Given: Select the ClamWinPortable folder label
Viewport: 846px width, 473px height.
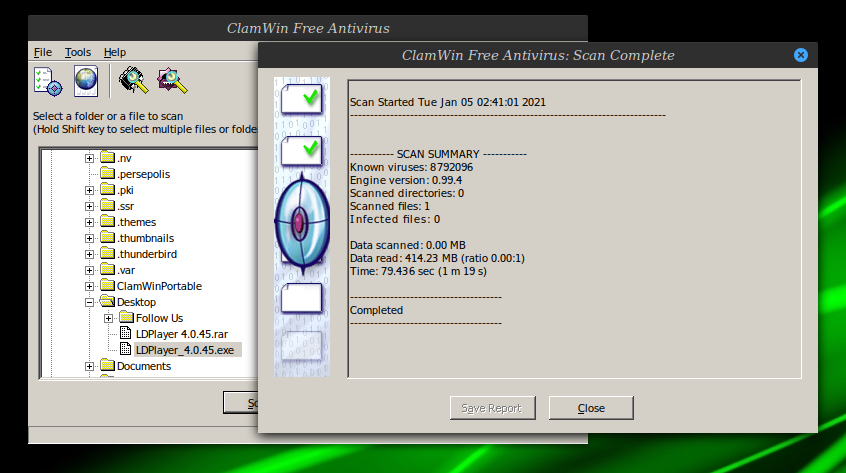Looking at the screenshot, I should [x=159, y=286].
